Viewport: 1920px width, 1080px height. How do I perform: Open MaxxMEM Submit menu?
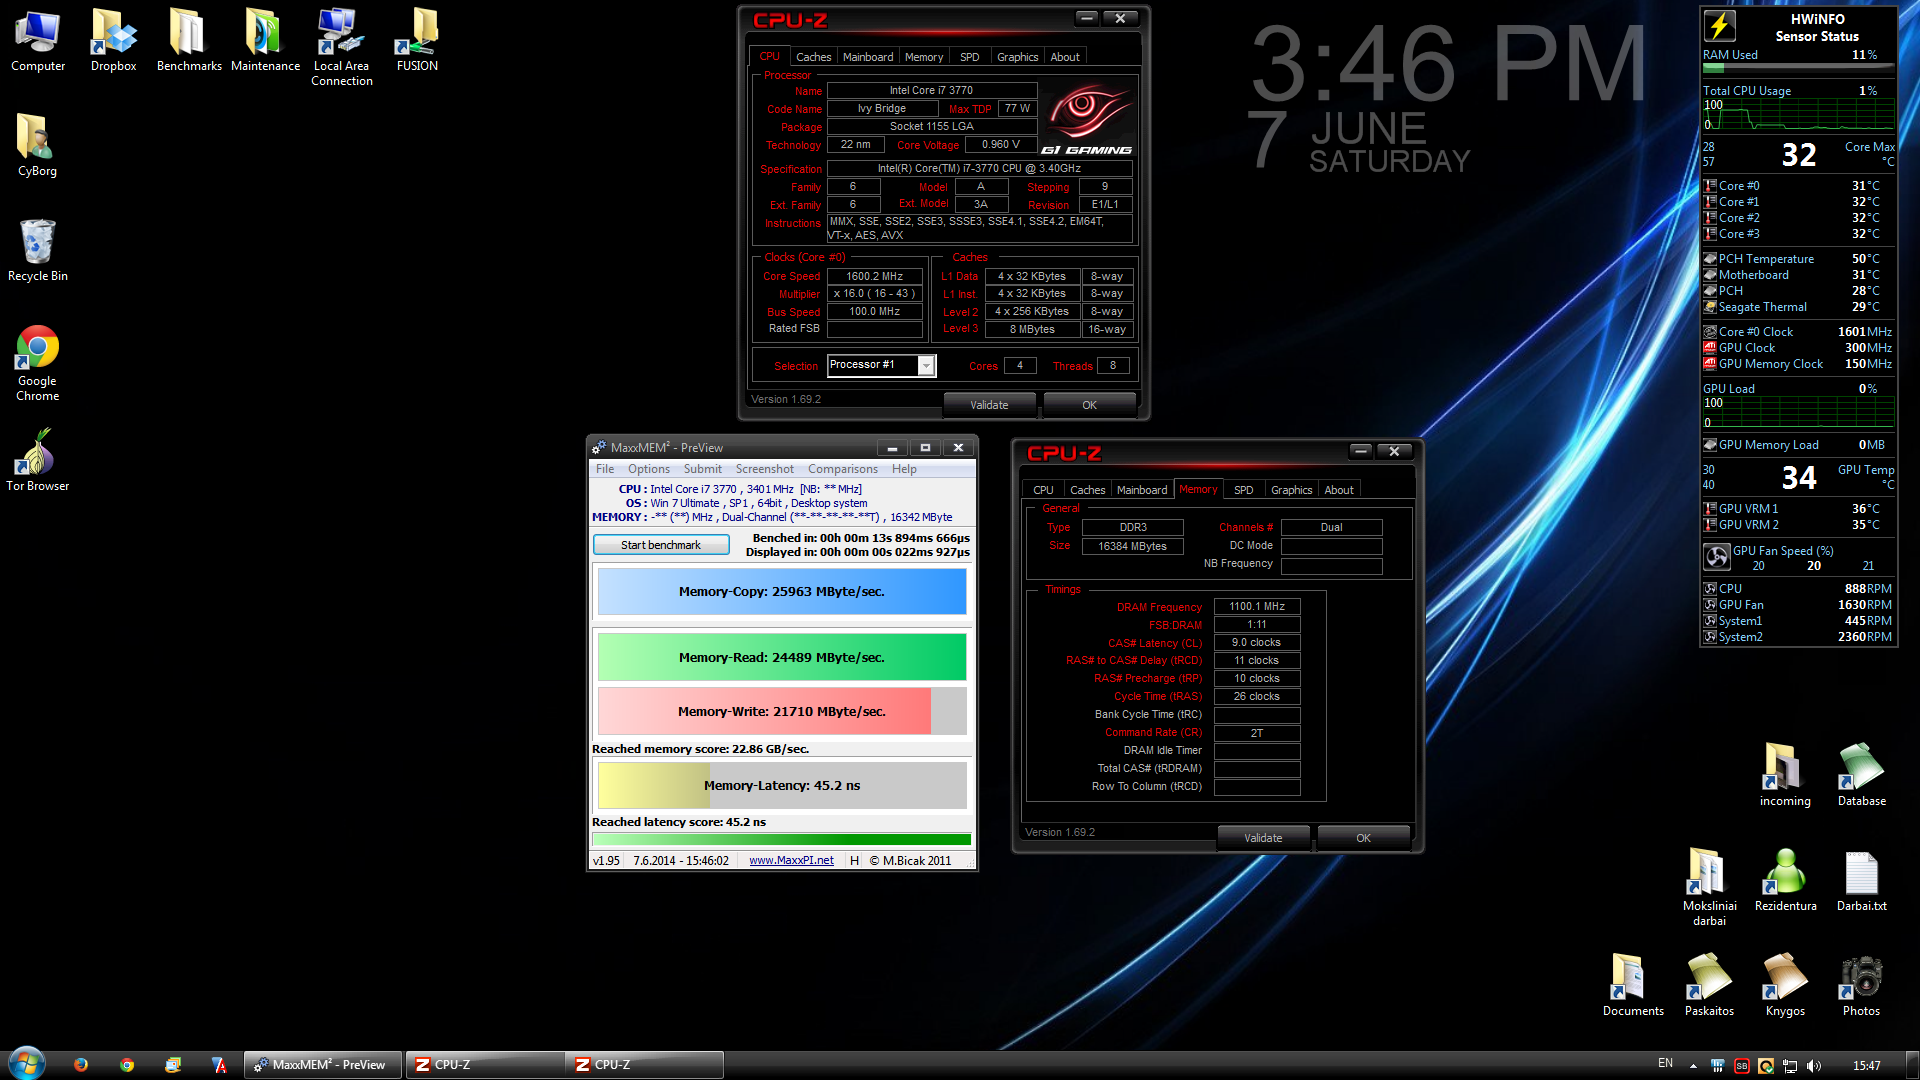point(702,469)
